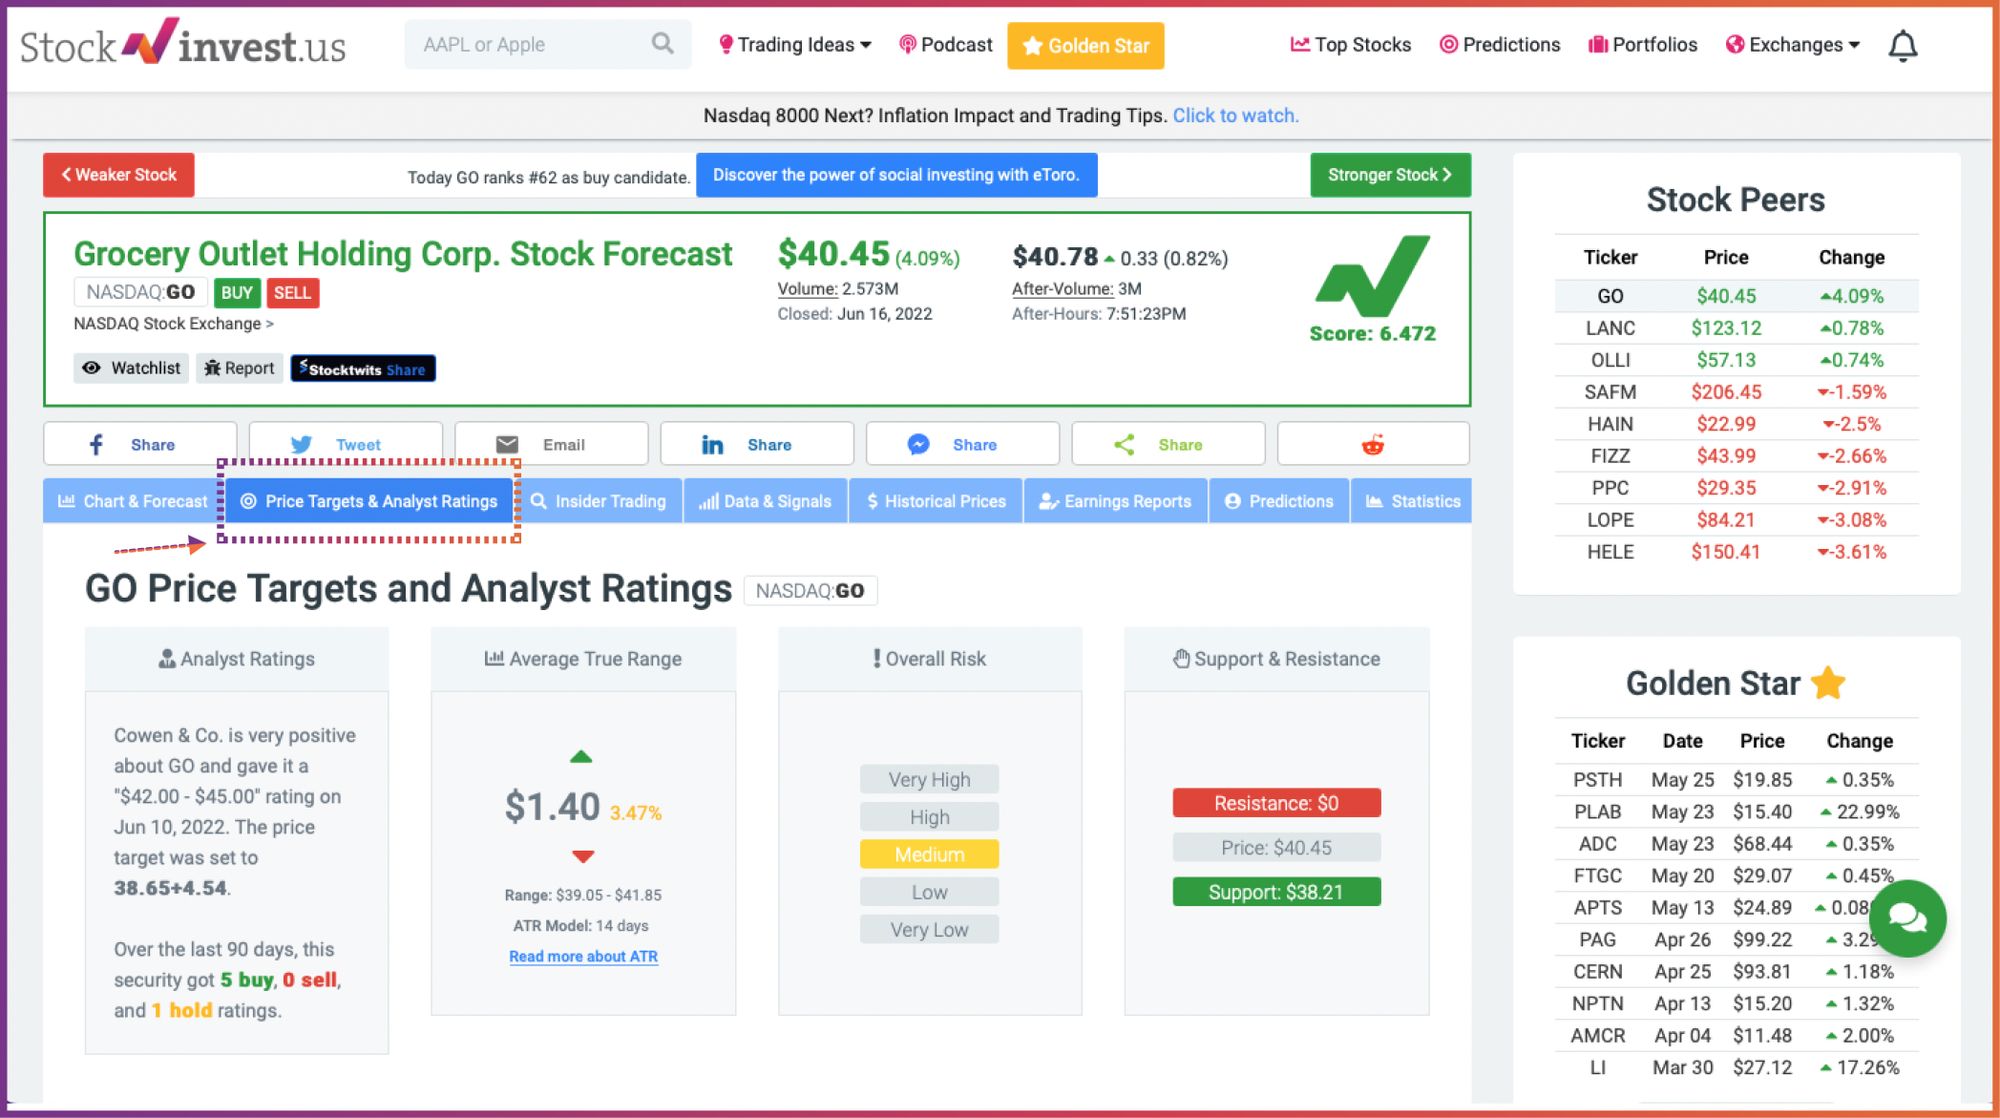Open the StockInvest.us logo home link
The width and height of the screenshot is (2000, 1118).
[183, 44]
